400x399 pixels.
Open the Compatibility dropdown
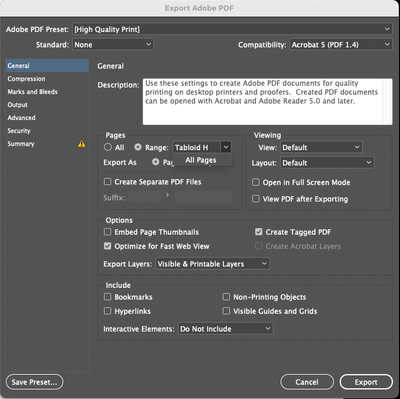340,45
